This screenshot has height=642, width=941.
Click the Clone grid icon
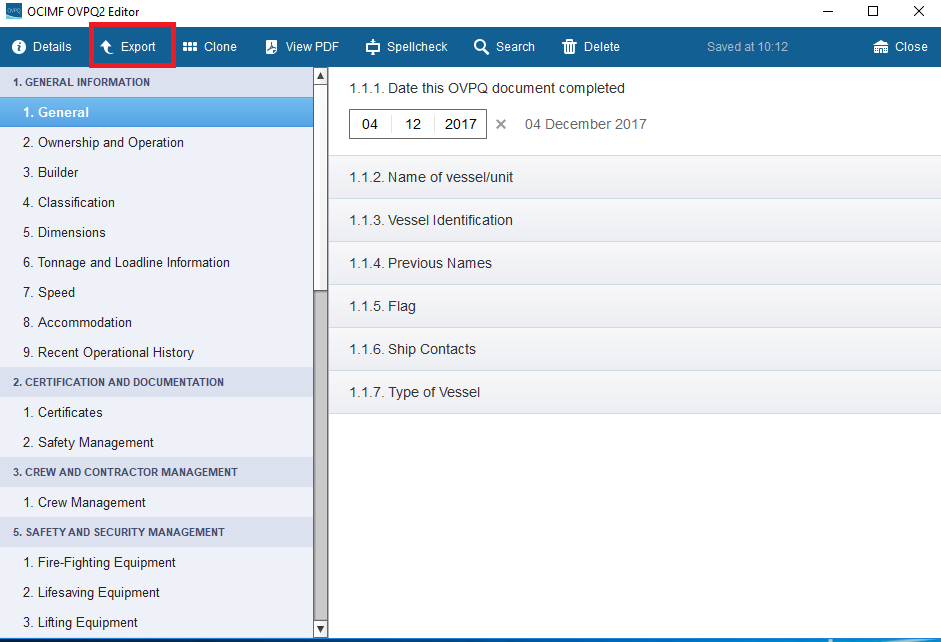point(190,47)
